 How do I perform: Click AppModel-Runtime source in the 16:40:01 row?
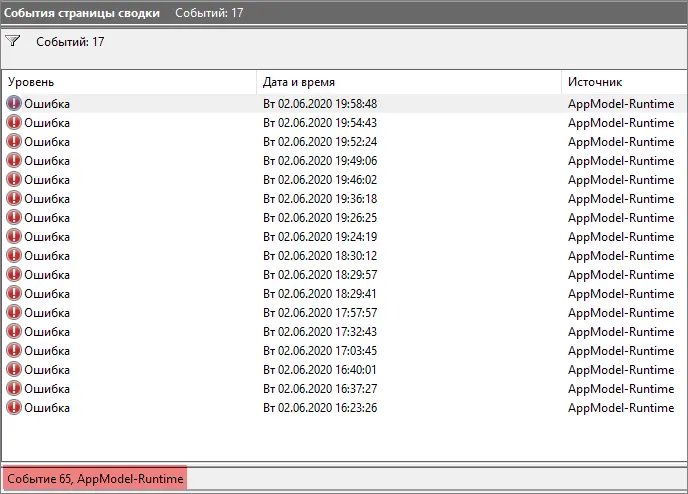click(x=620, y=369)
